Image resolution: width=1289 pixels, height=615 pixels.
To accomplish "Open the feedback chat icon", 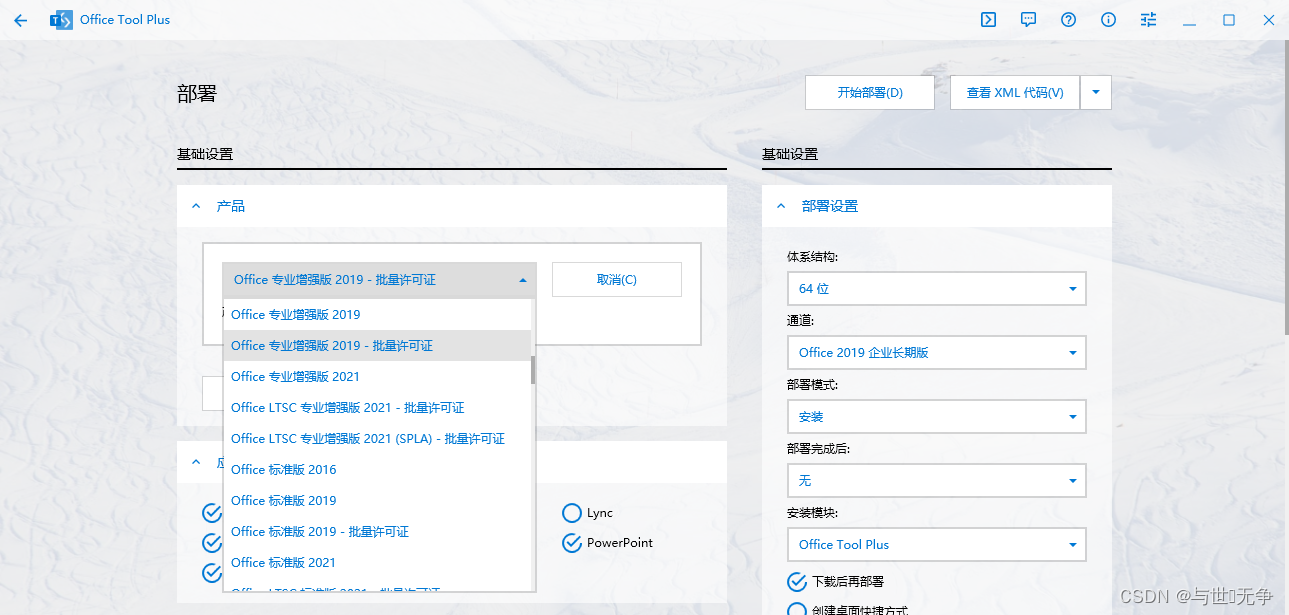I will pos(1028,19).
